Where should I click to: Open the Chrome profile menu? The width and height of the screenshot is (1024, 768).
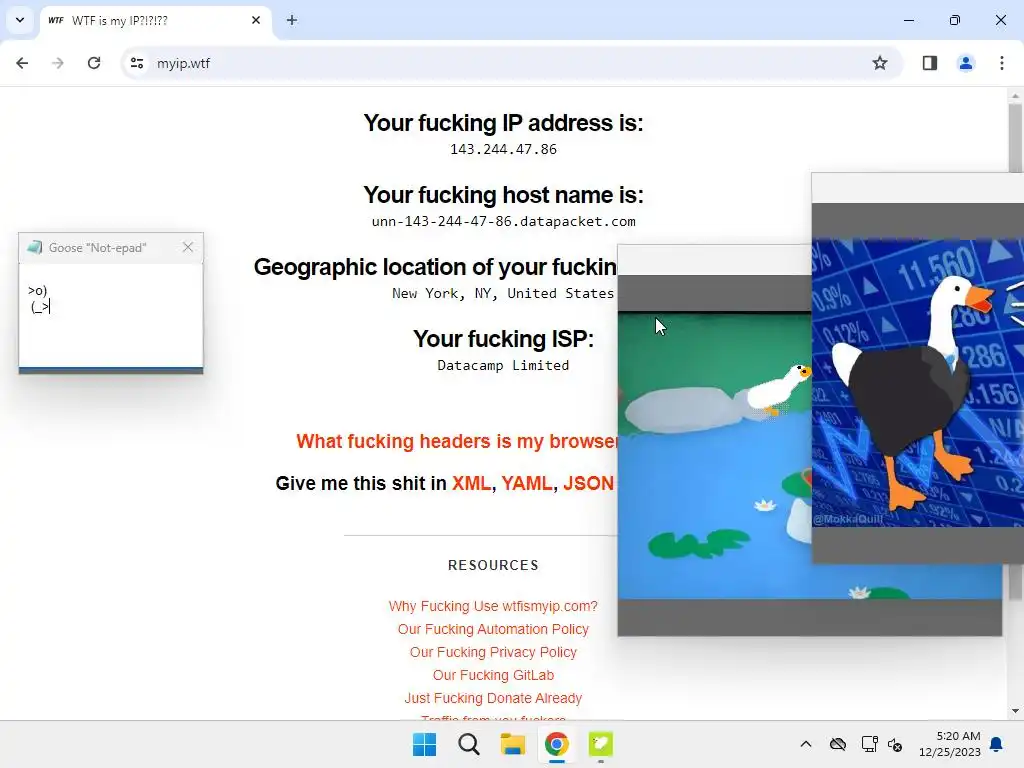coord(966,63)
